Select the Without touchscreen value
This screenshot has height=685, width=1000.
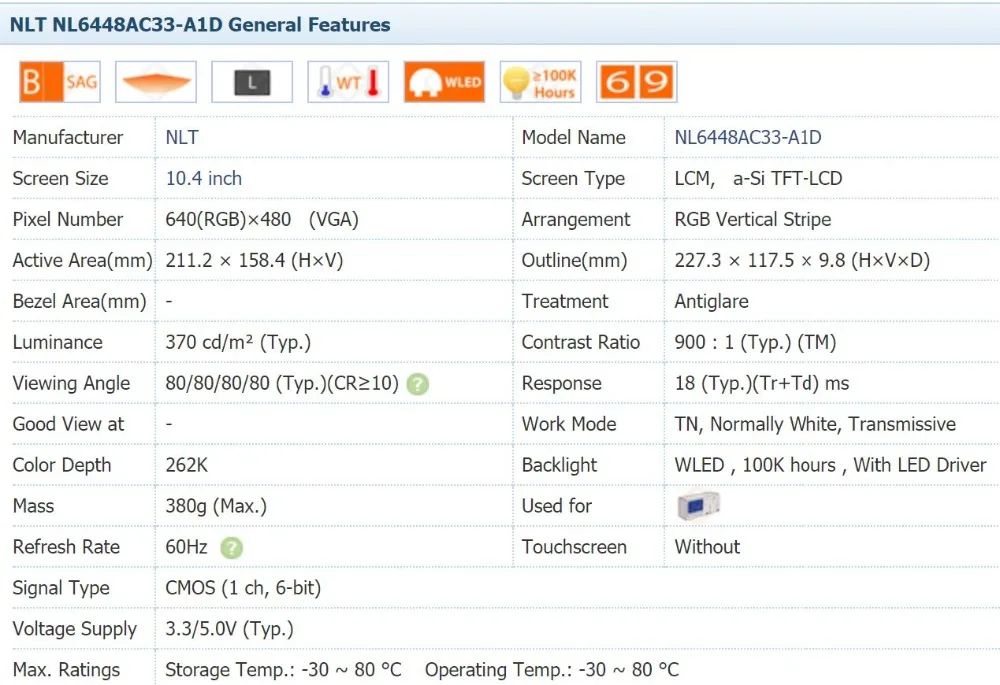707,547
